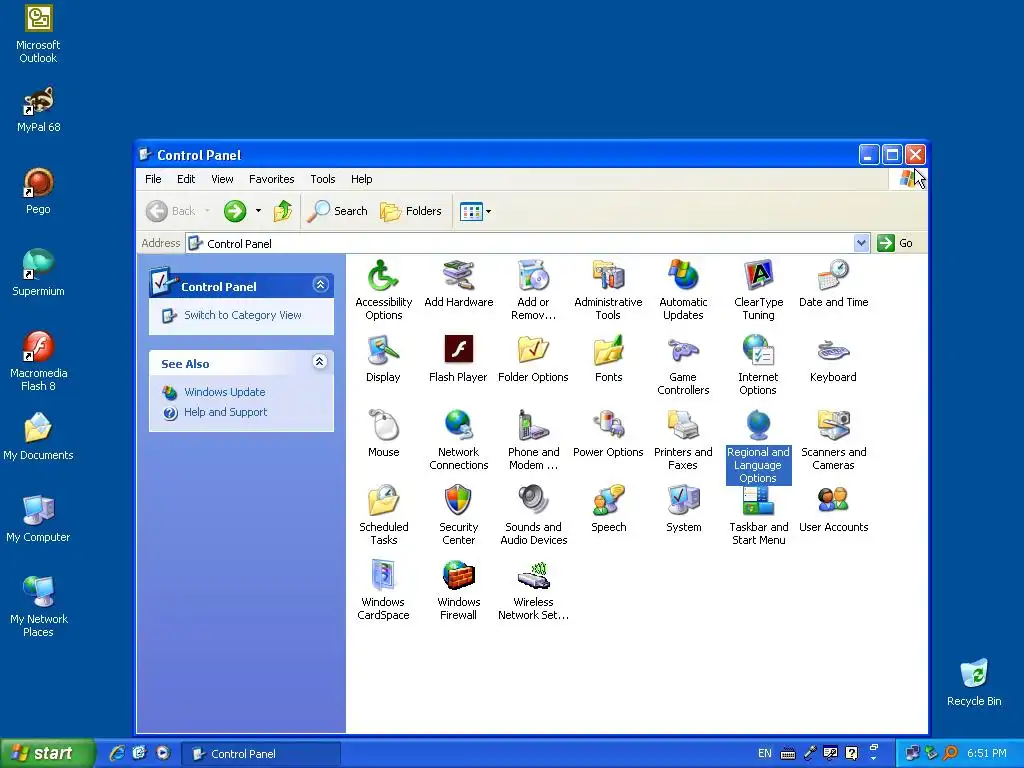The image size is (1024, 768).
Task: Click the Go button
Action: point(895,243)
